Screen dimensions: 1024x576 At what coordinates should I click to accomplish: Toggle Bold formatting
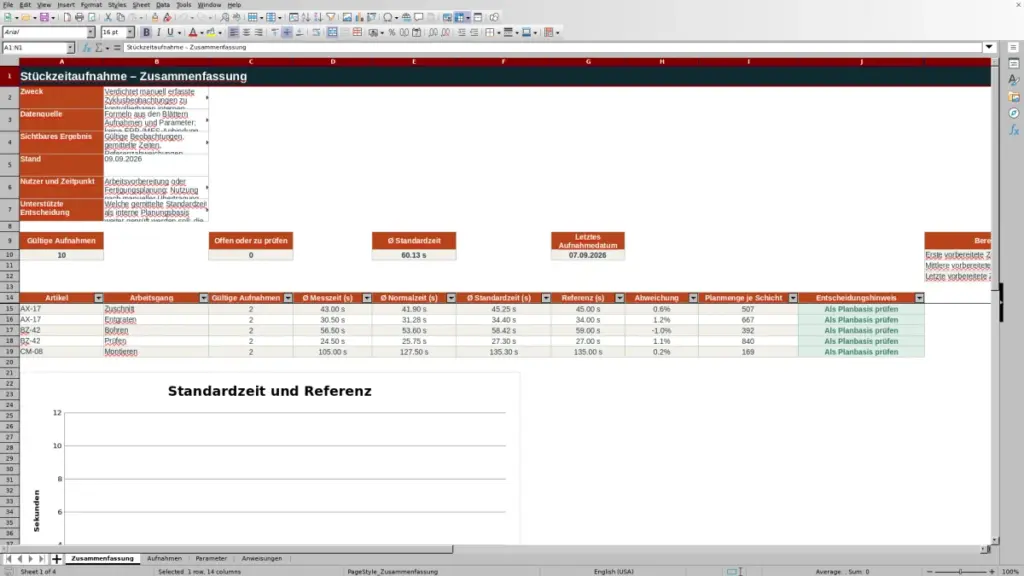pos(146,33)
